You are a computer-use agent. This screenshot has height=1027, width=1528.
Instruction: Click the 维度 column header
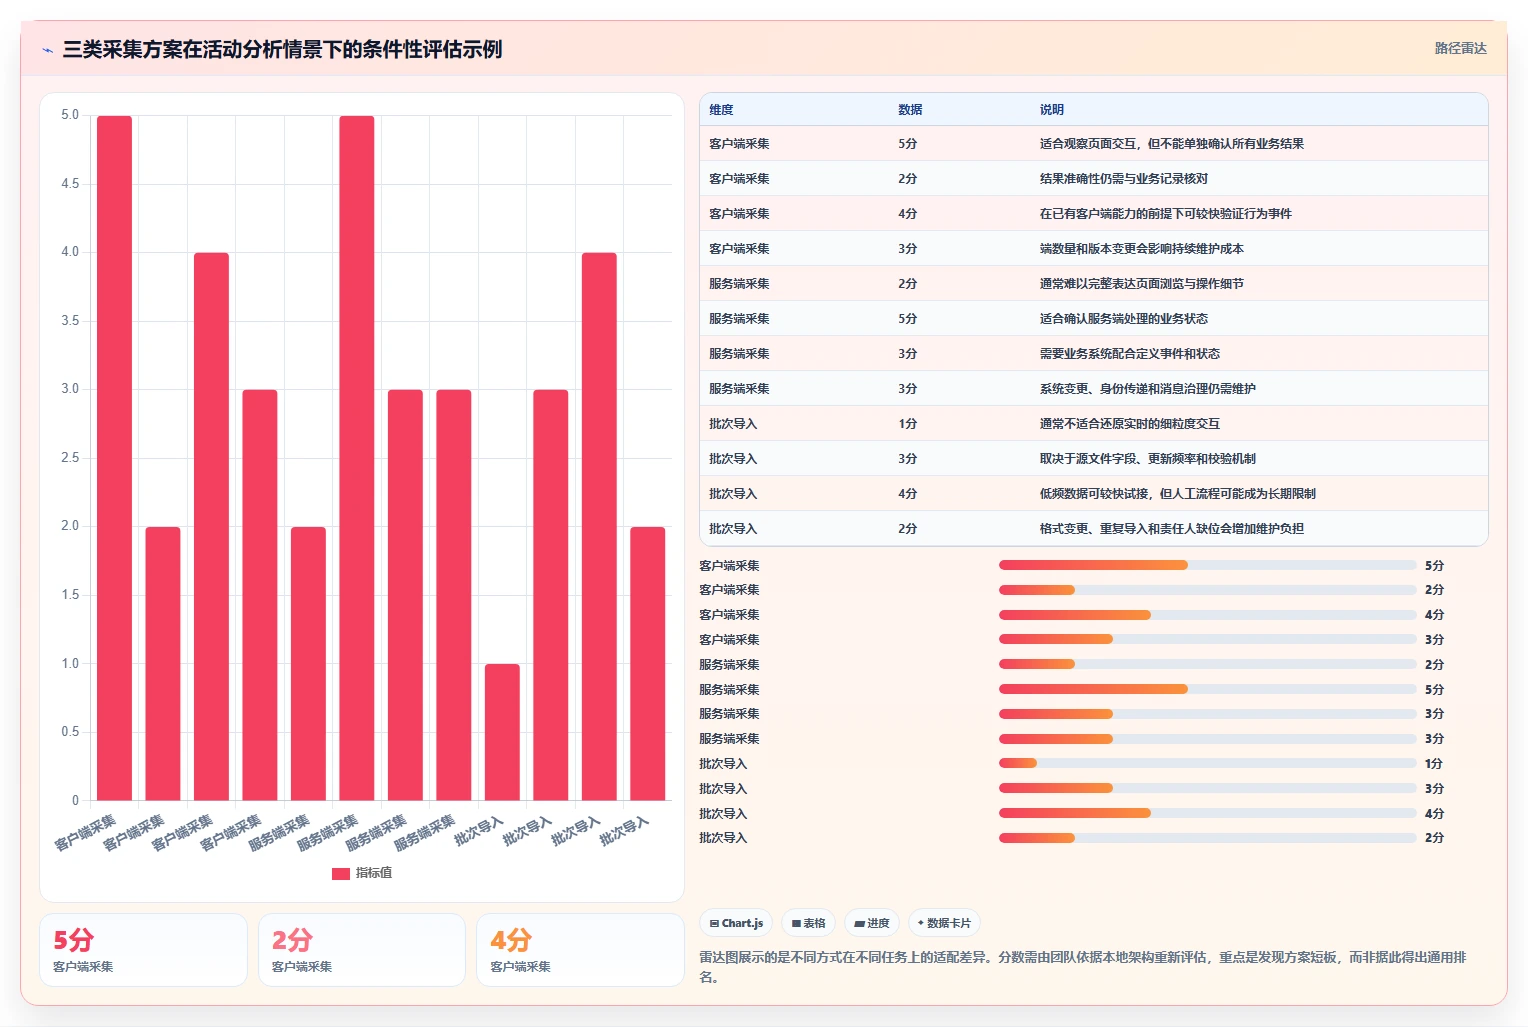[721, 110]
